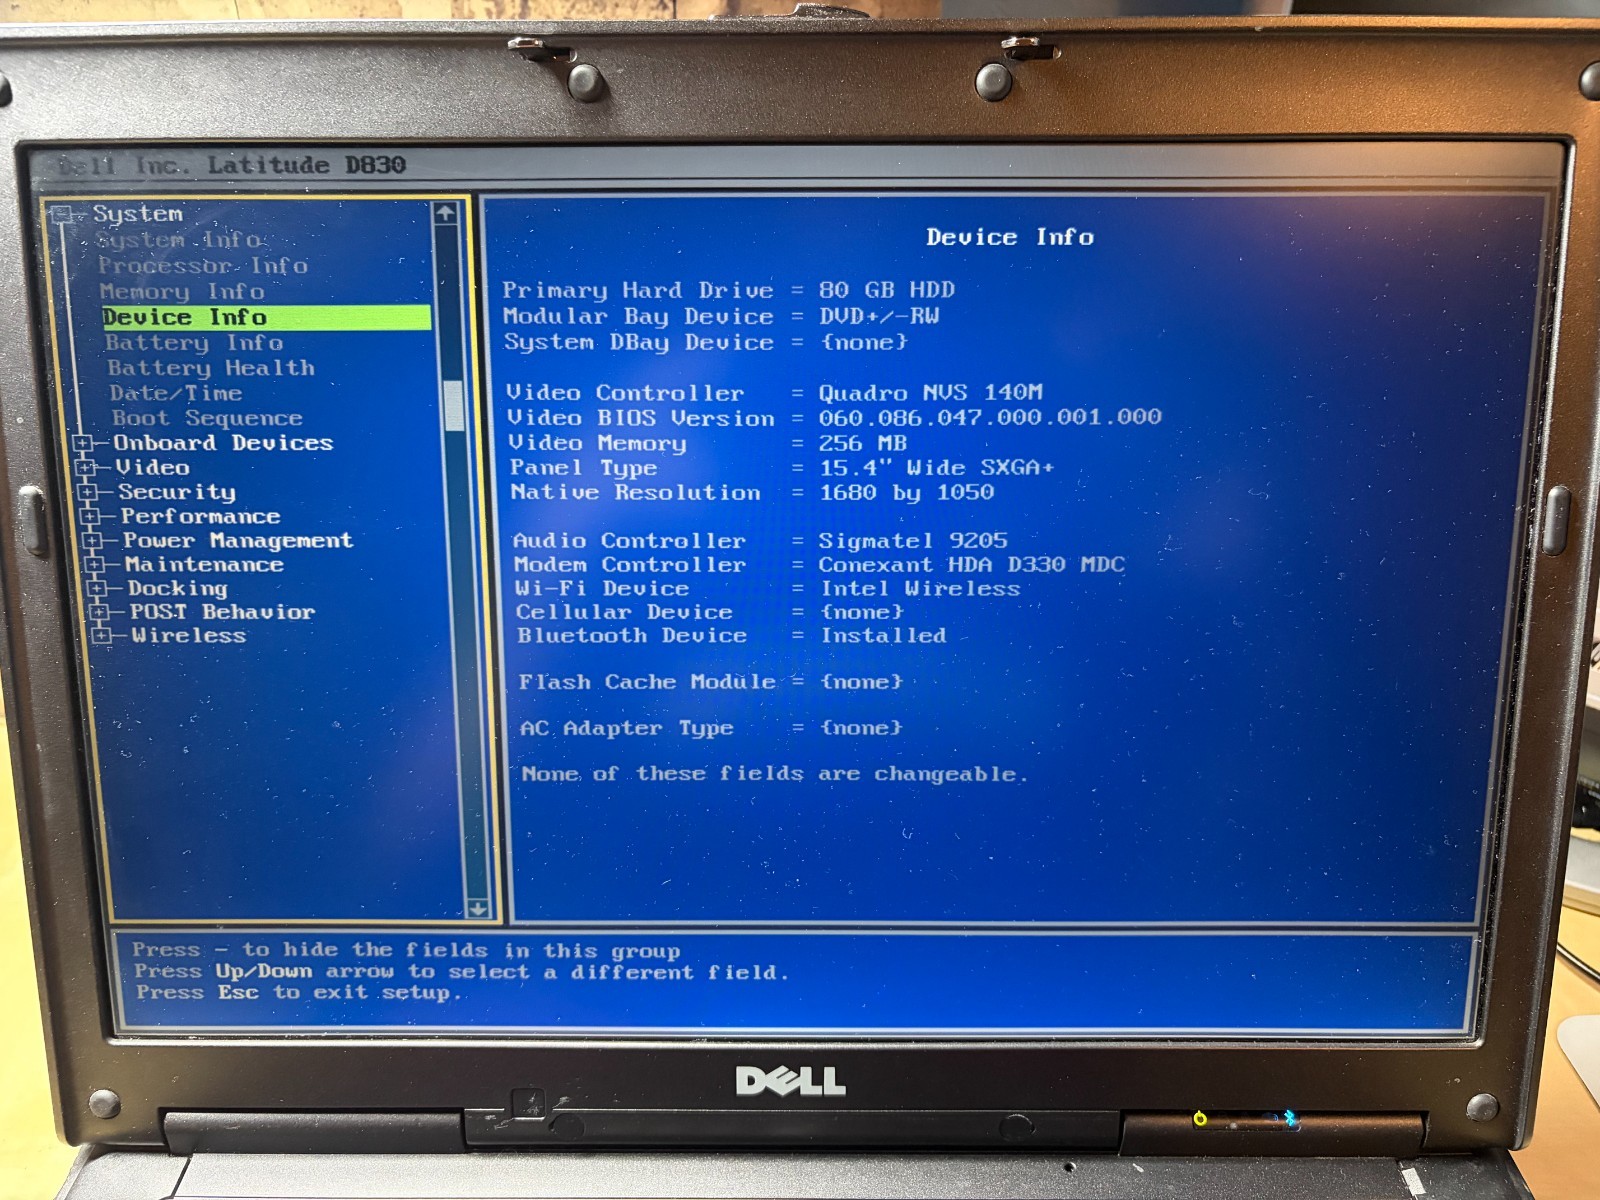The width and height of the screenshot is (1600, 1200).
Task: Click 'Audio Controller' label
Action: click(x=629, y=541)
